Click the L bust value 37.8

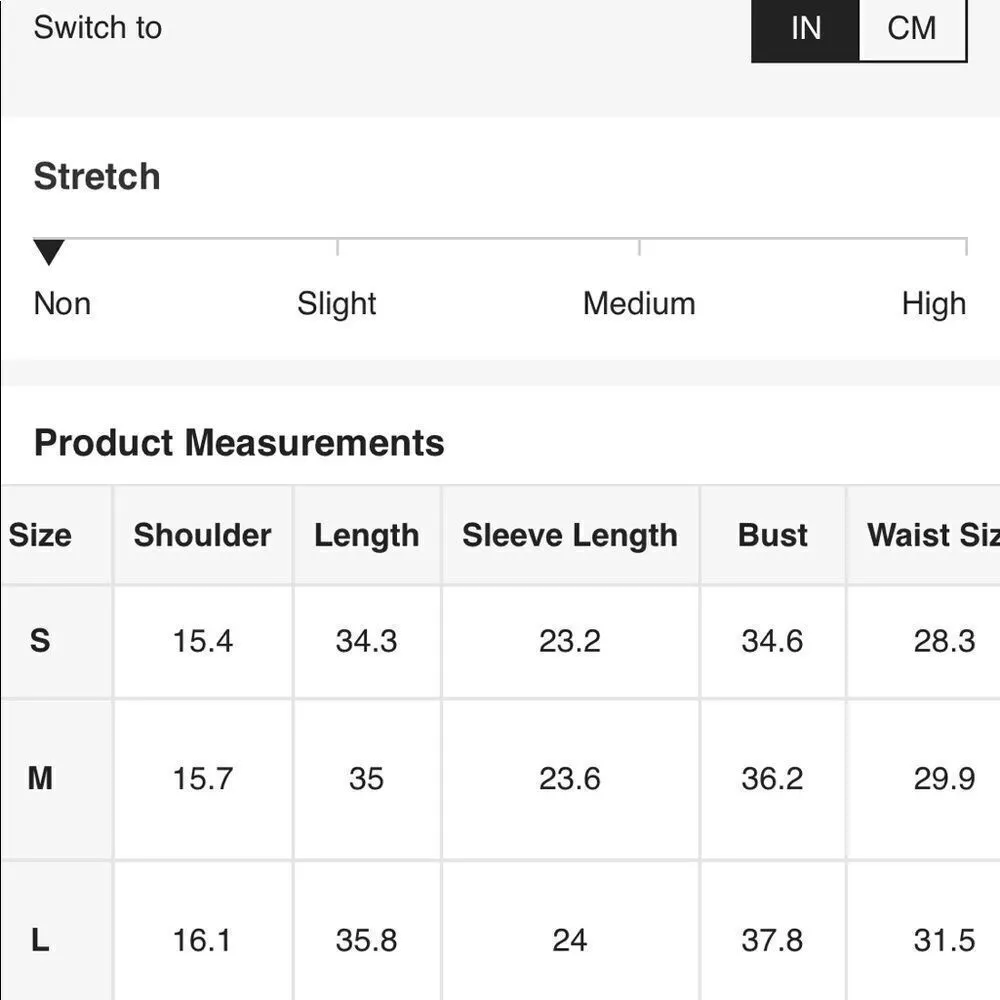point(772,940)
